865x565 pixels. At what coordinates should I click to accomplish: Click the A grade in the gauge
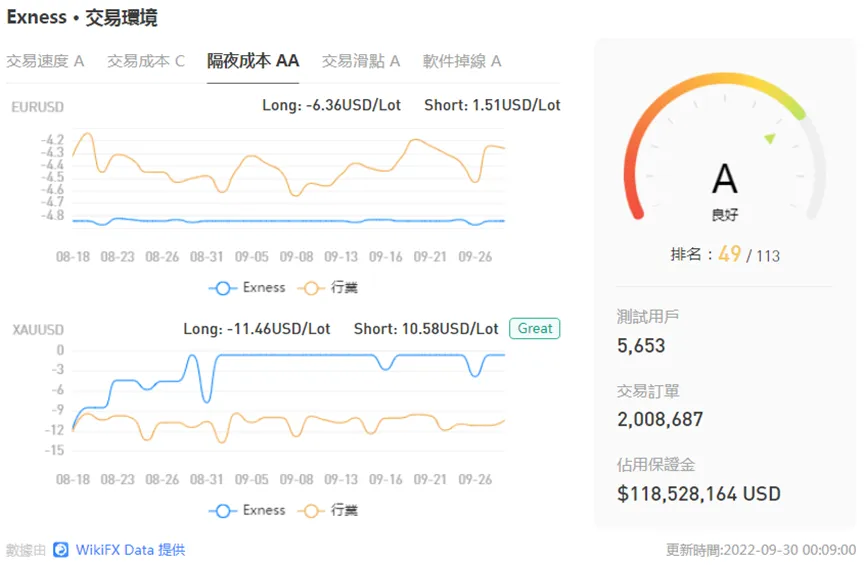click(725, 179)
